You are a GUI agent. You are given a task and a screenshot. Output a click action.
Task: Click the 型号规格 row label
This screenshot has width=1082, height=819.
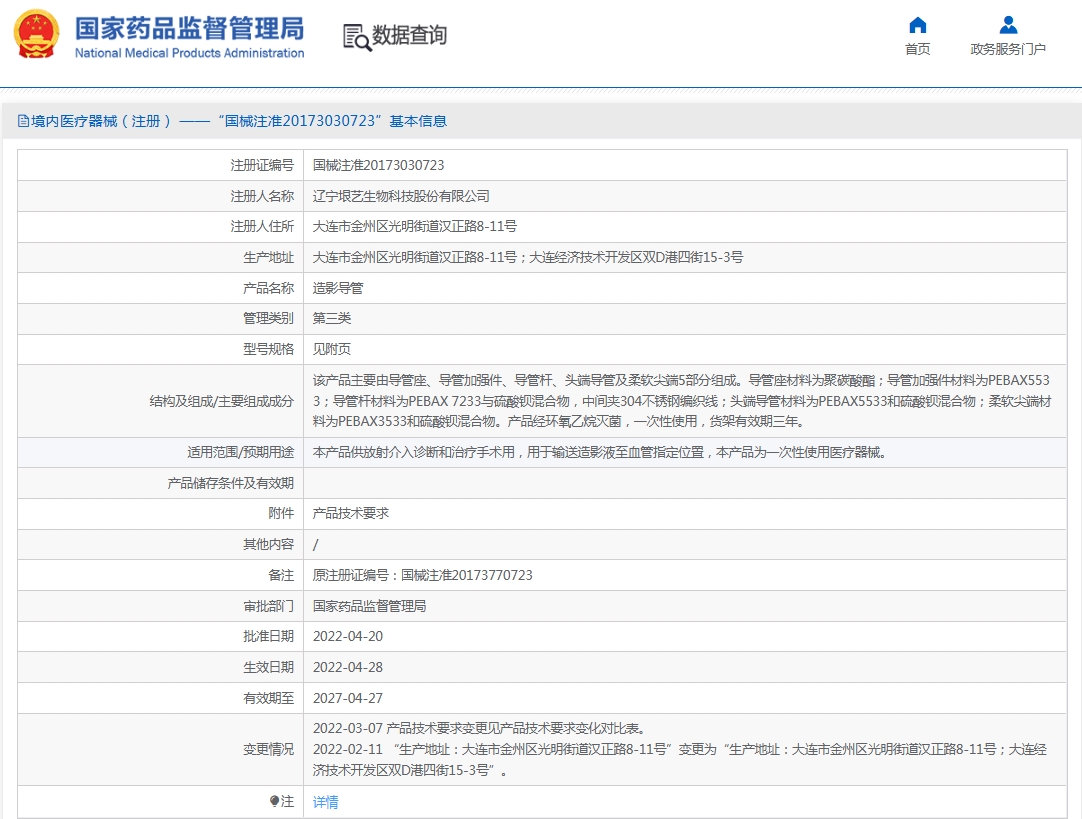(x=268, y=349)
